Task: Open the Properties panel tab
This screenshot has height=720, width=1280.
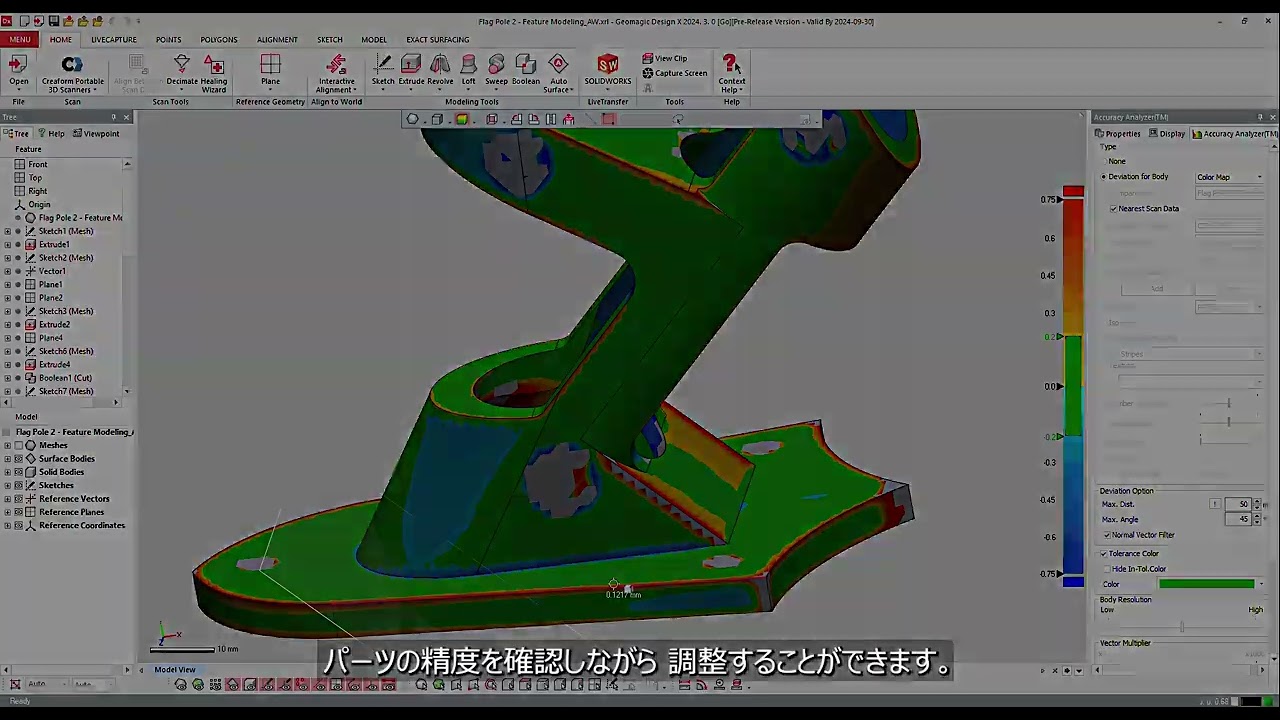Action: pos(1118,134)
